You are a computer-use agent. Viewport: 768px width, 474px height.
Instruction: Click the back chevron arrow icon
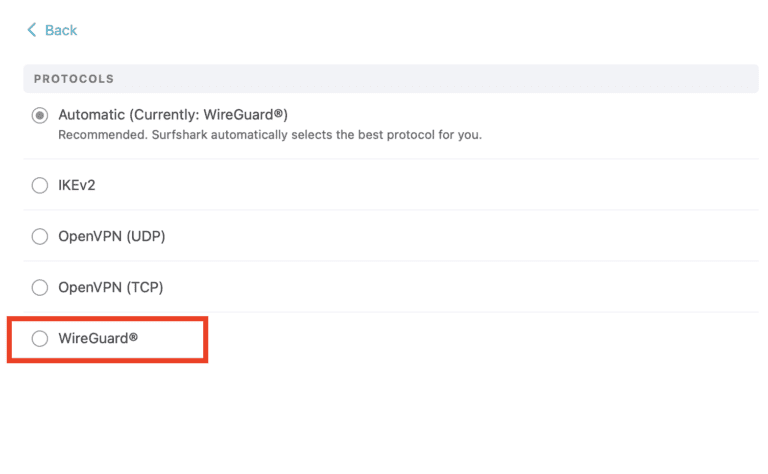pyautogui.click(x=32, y=30)
